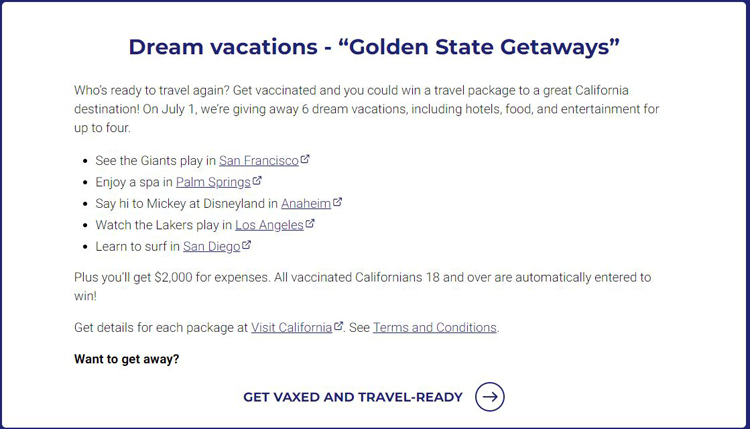Image resolution: width=750 pixels, height=429 pixels.
Task: Click the "$2,000 for expenses" paragraph
Action: 363,286
